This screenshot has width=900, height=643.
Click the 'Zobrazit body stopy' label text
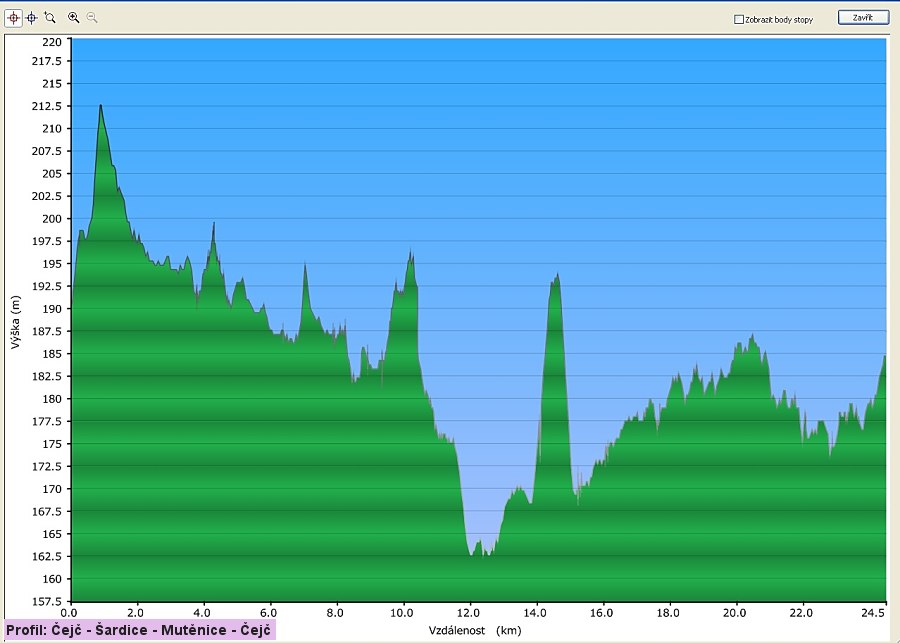tap(778, 19)
